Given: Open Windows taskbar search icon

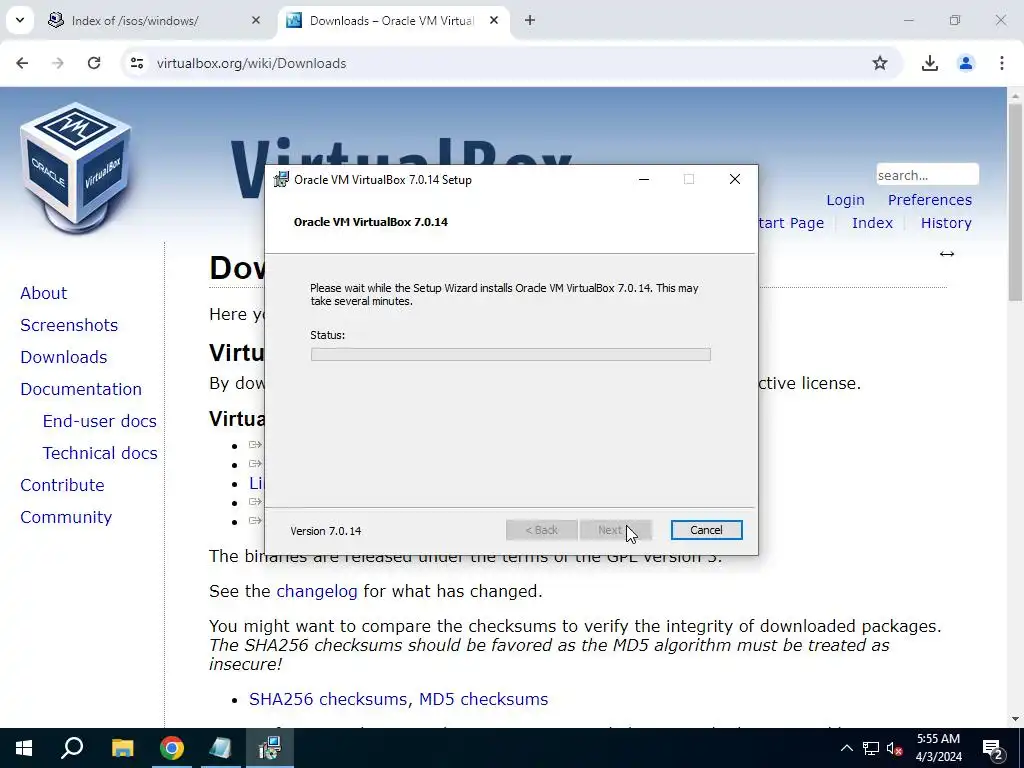Looking at the screenshot, I should point(72,748).
